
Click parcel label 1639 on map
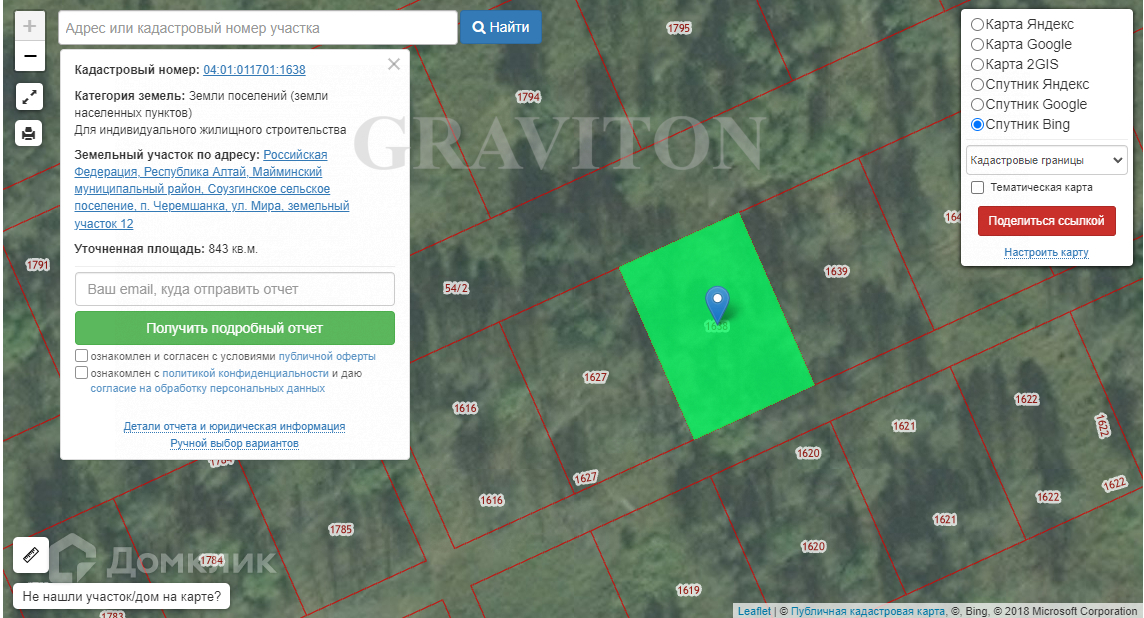[x=836, y=271]
